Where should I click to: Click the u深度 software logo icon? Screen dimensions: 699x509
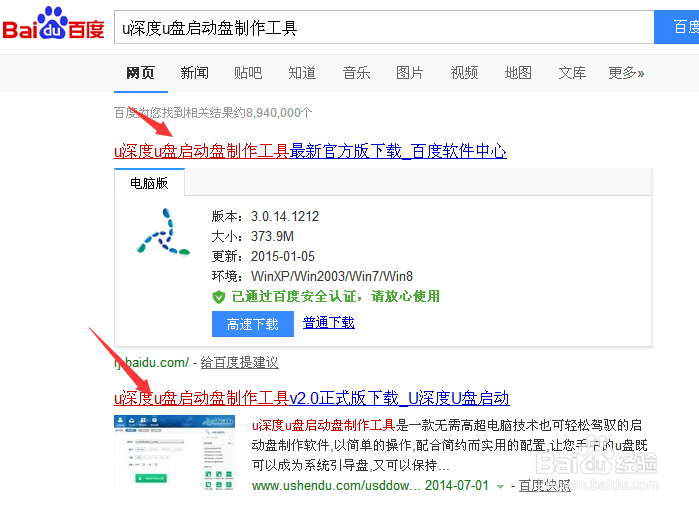point(163,232)
